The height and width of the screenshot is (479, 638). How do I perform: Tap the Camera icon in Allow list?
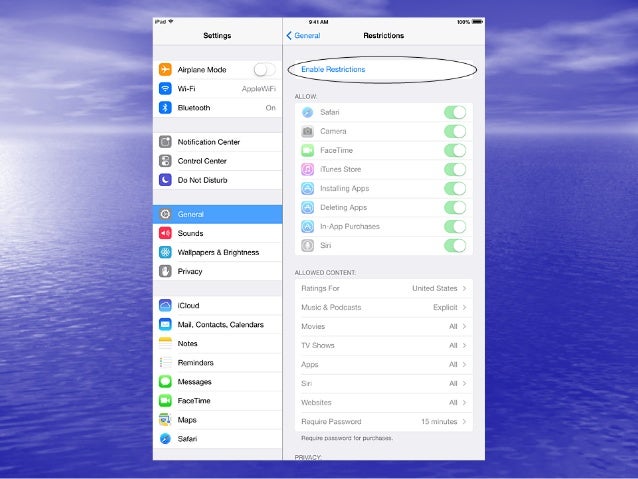pyautogui.click(x=308, y=131)
